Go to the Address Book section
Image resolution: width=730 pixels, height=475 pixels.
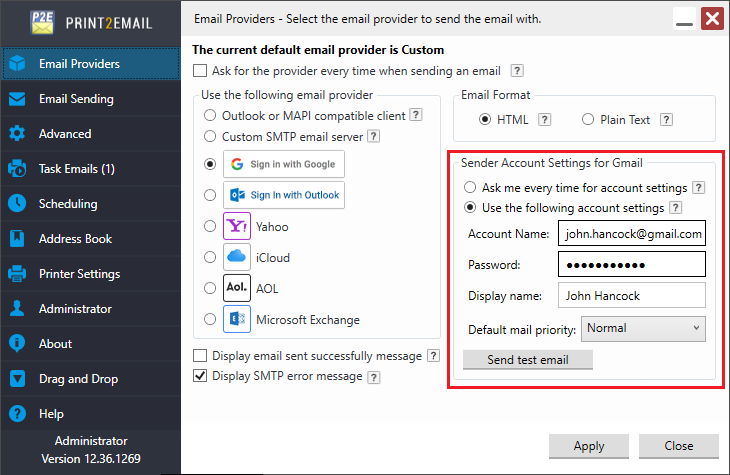click(x=75, y=239)
